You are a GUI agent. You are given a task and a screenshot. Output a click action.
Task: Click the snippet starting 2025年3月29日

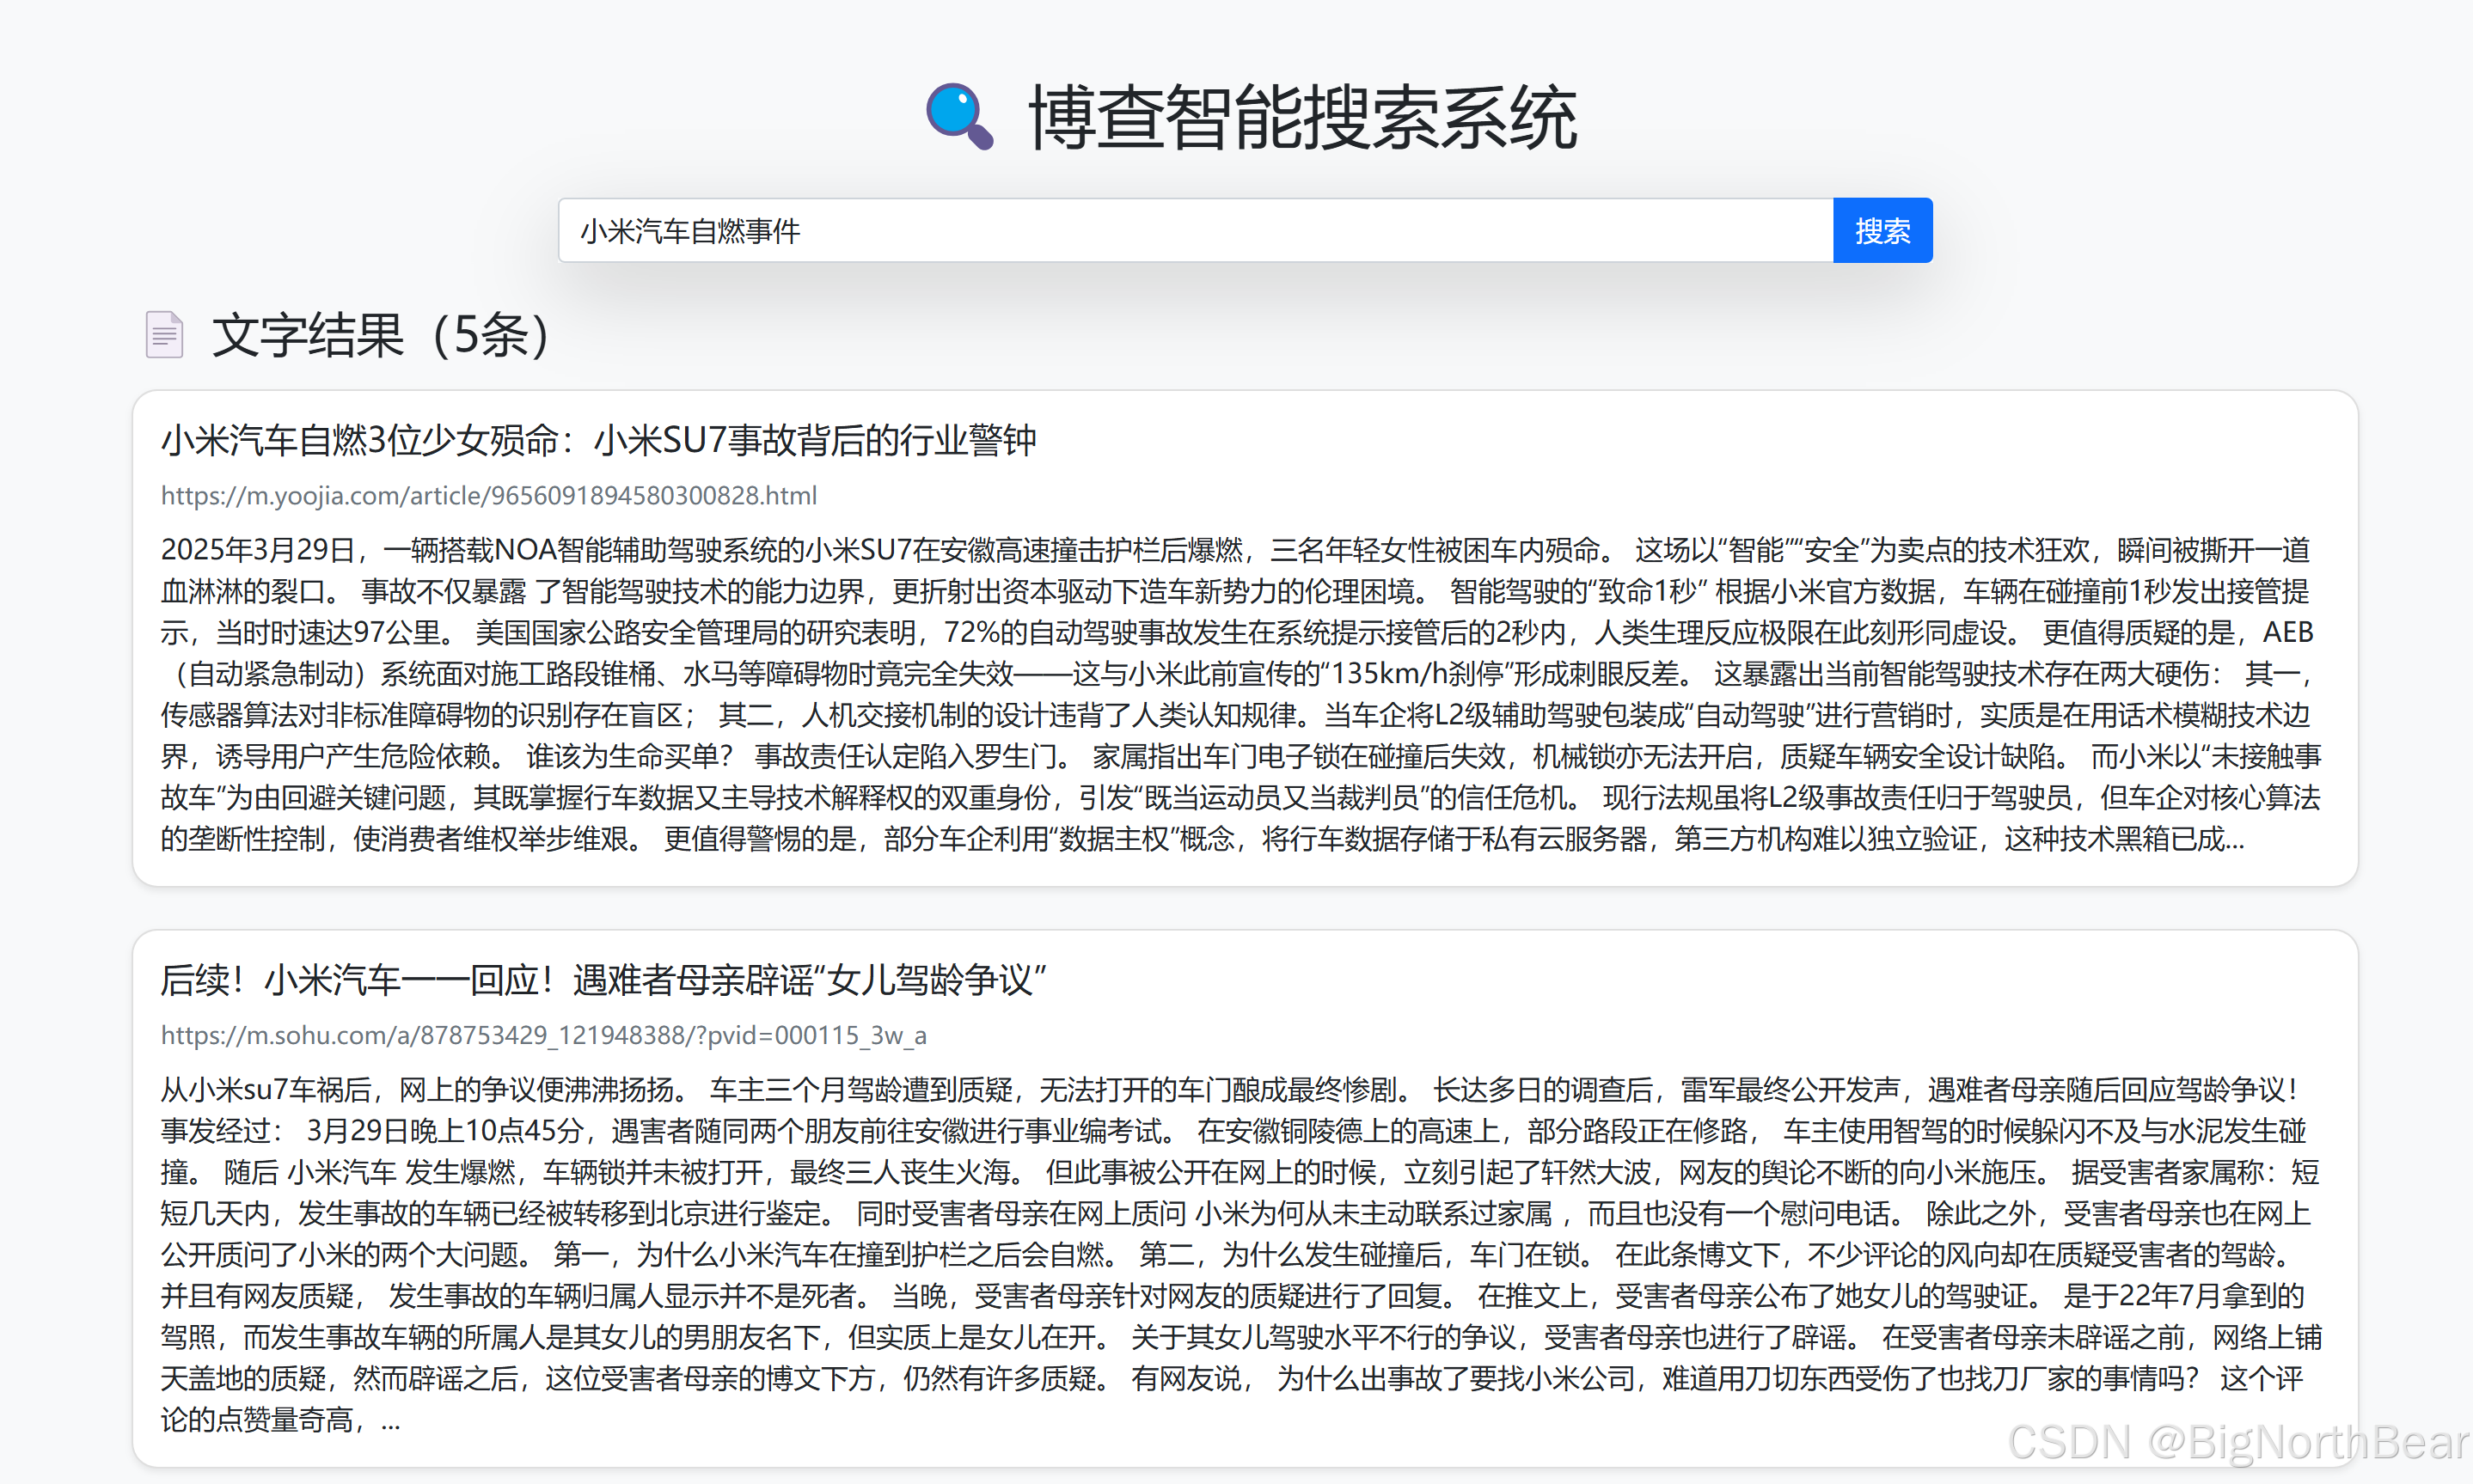point(1240,694)
